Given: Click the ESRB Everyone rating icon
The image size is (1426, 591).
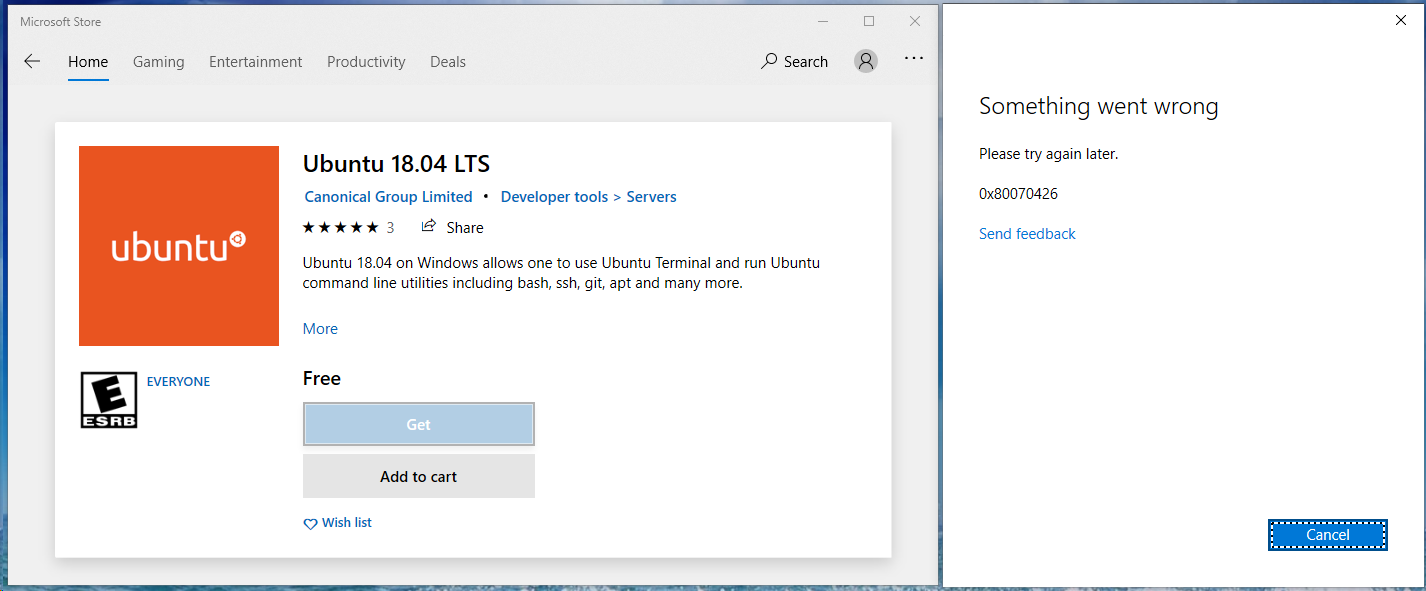Looking at the screenshot, I should pos(108,400).
